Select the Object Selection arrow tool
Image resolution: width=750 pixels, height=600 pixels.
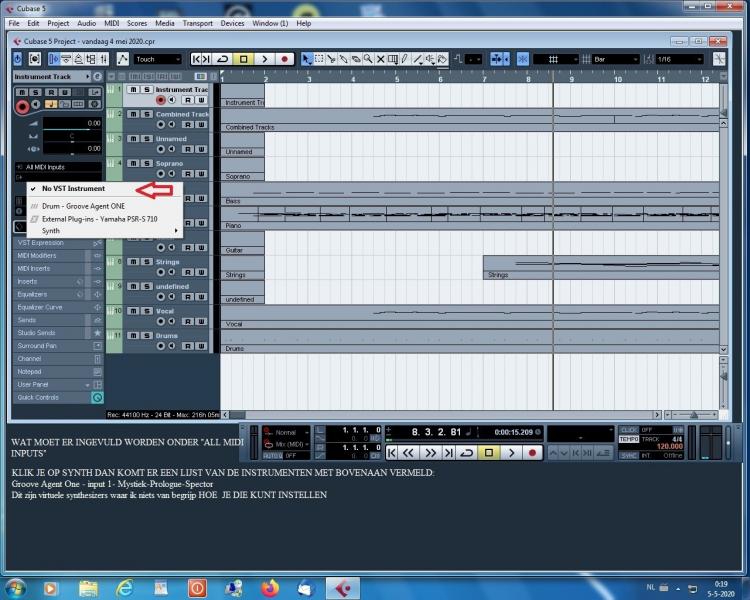coord(306,59)
